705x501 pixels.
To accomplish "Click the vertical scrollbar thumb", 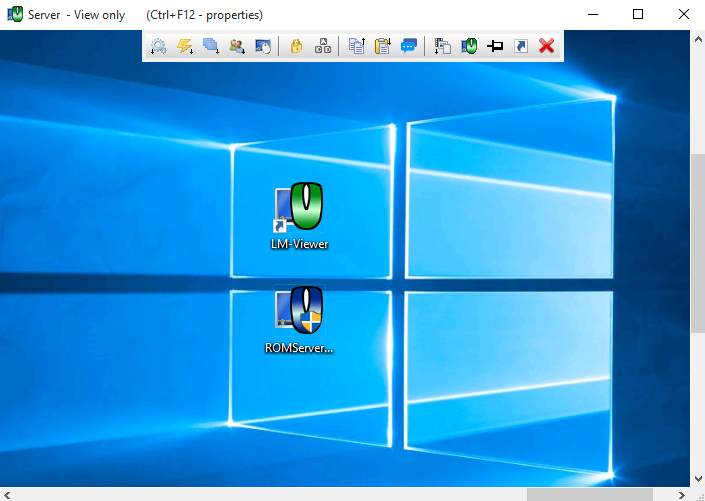I will (697, 242).
